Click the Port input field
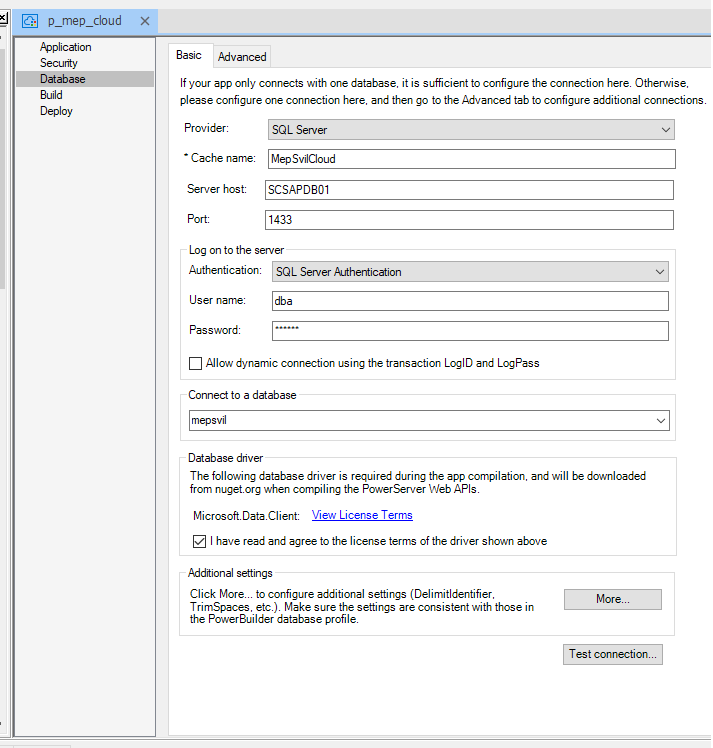 468,220
